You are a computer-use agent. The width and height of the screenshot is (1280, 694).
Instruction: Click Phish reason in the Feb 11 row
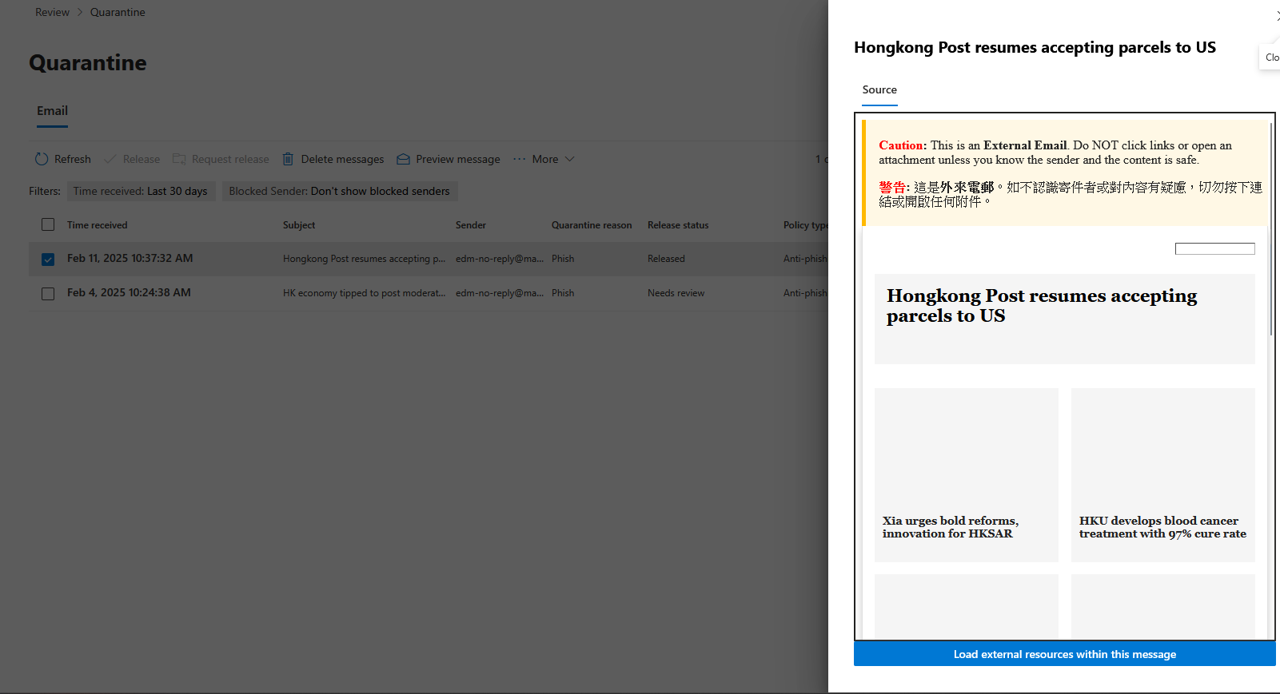tap(563, 259)
